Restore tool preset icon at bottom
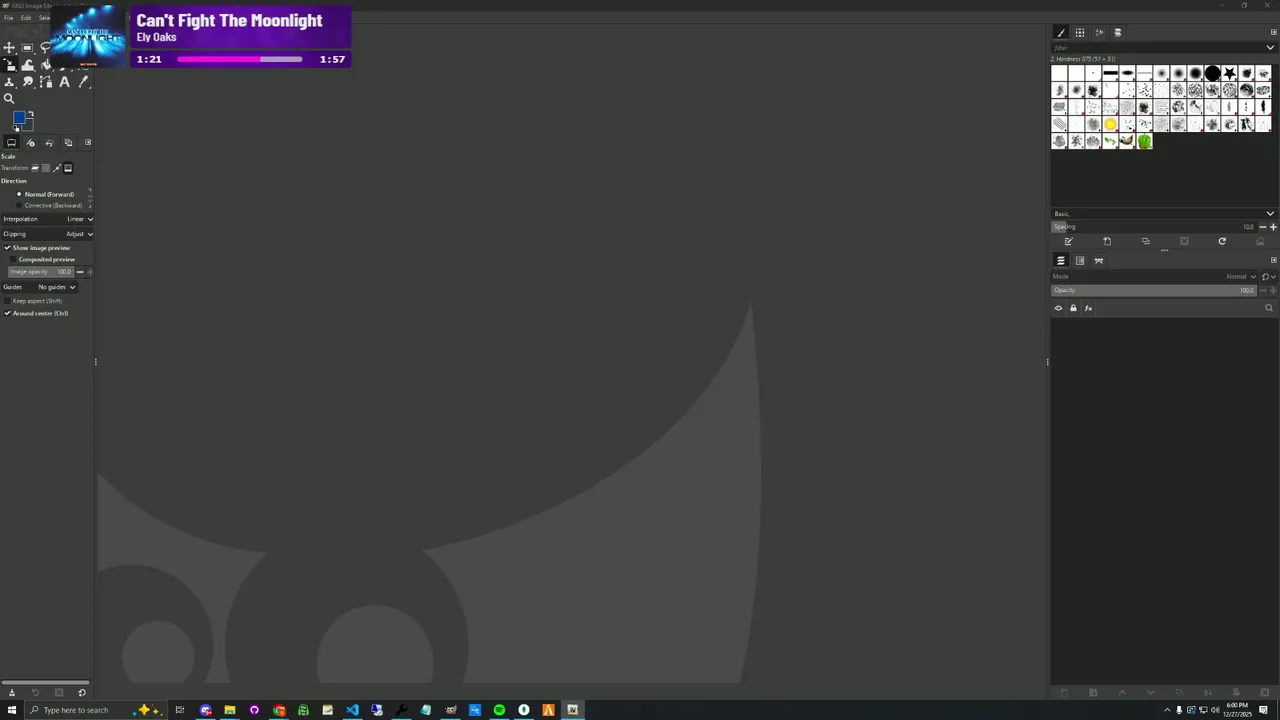 point(35,692)
